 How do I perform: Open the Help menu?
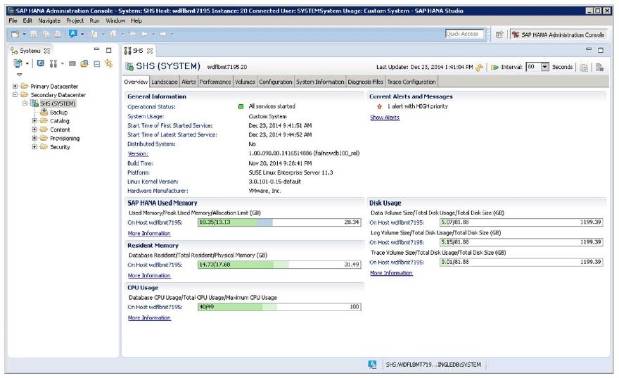point(136,21)
